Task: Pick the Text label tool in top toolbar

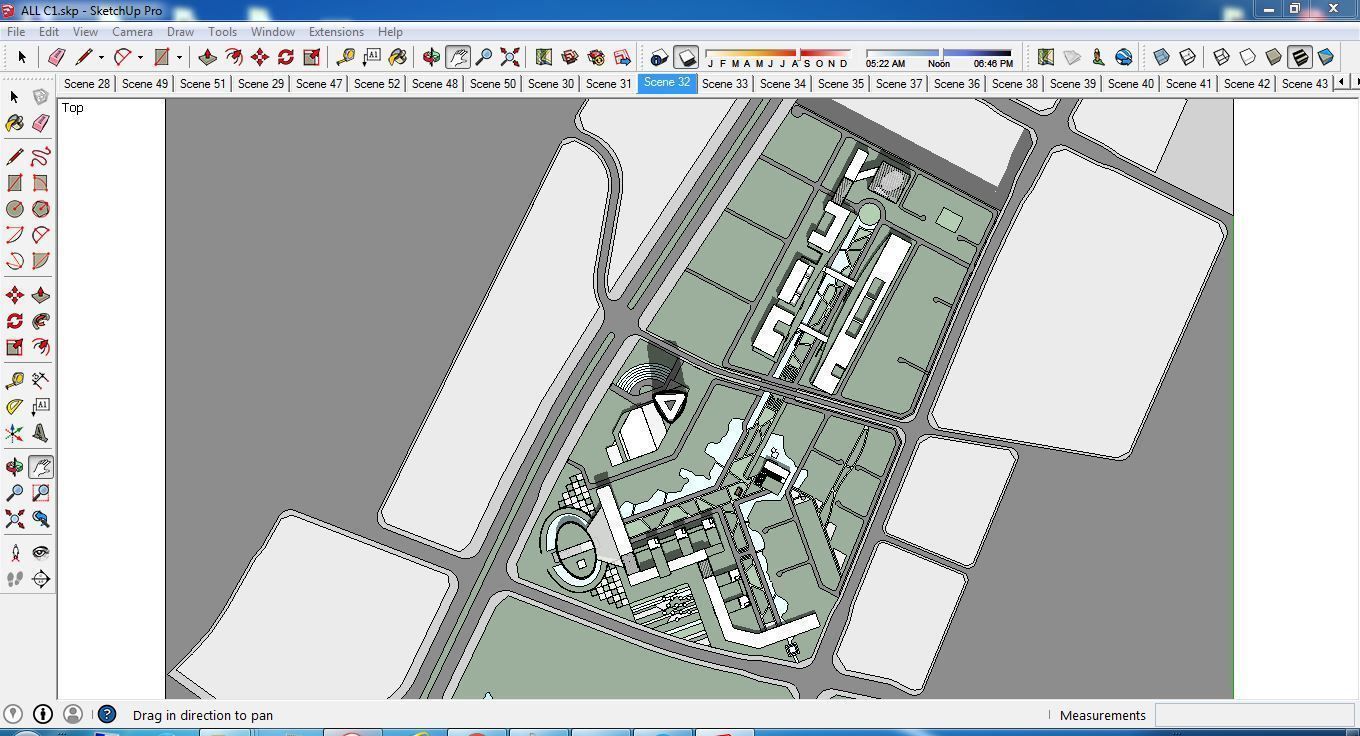Action: pos(372,57)
